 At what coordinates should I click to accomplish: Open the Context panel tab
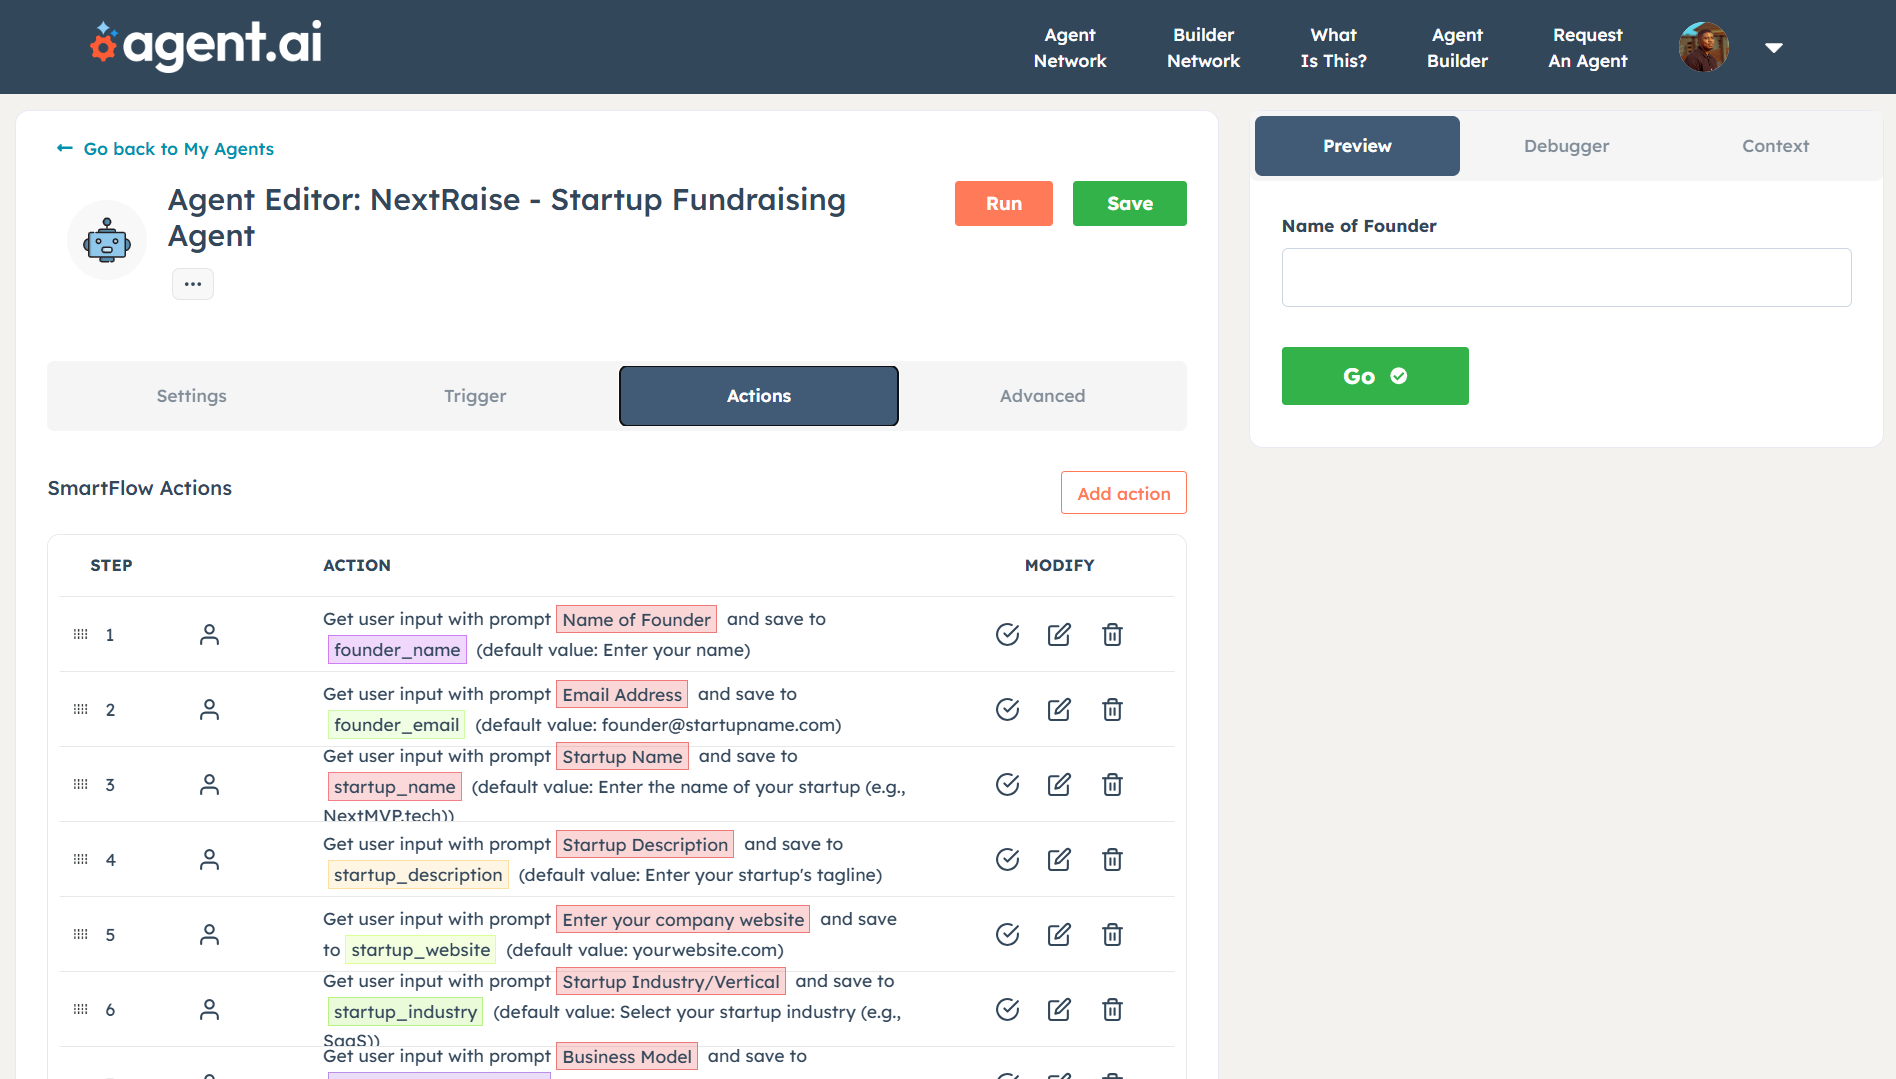point(1775,146)
